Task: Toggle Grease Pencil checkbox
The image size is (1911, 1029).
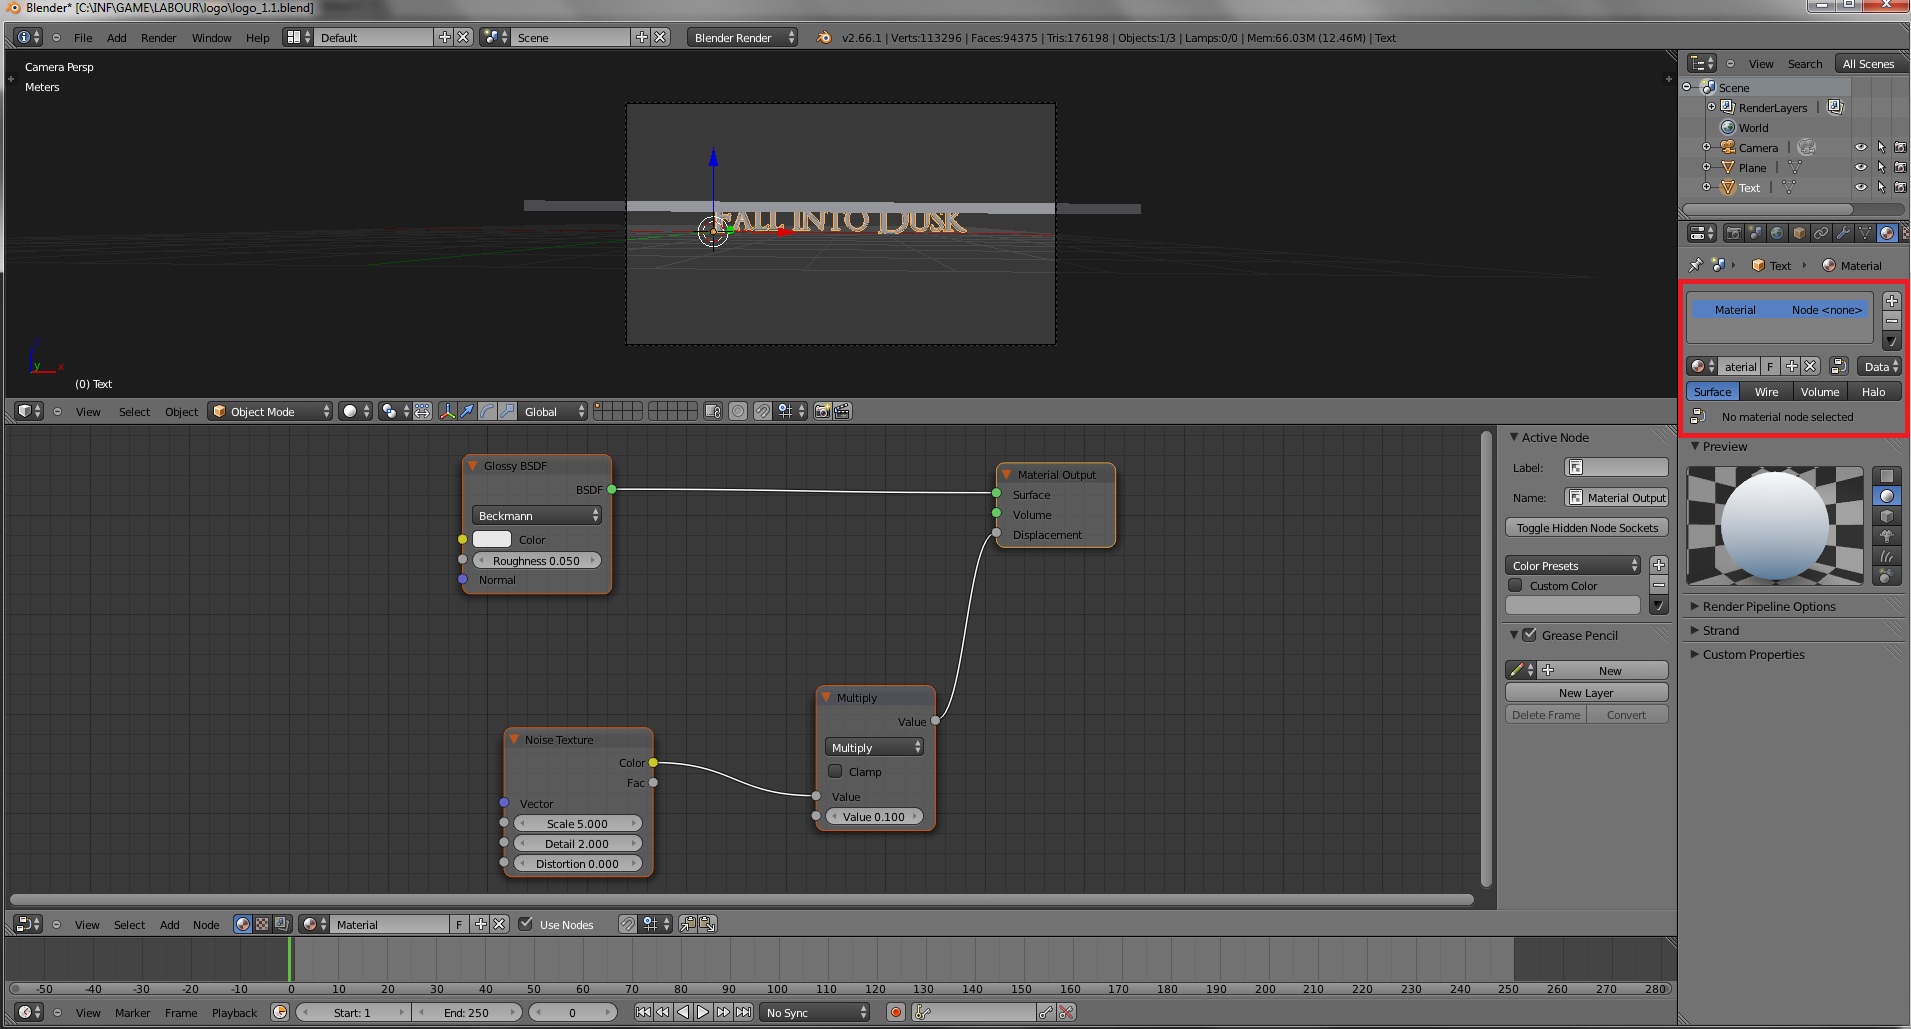Action: 1530,634
